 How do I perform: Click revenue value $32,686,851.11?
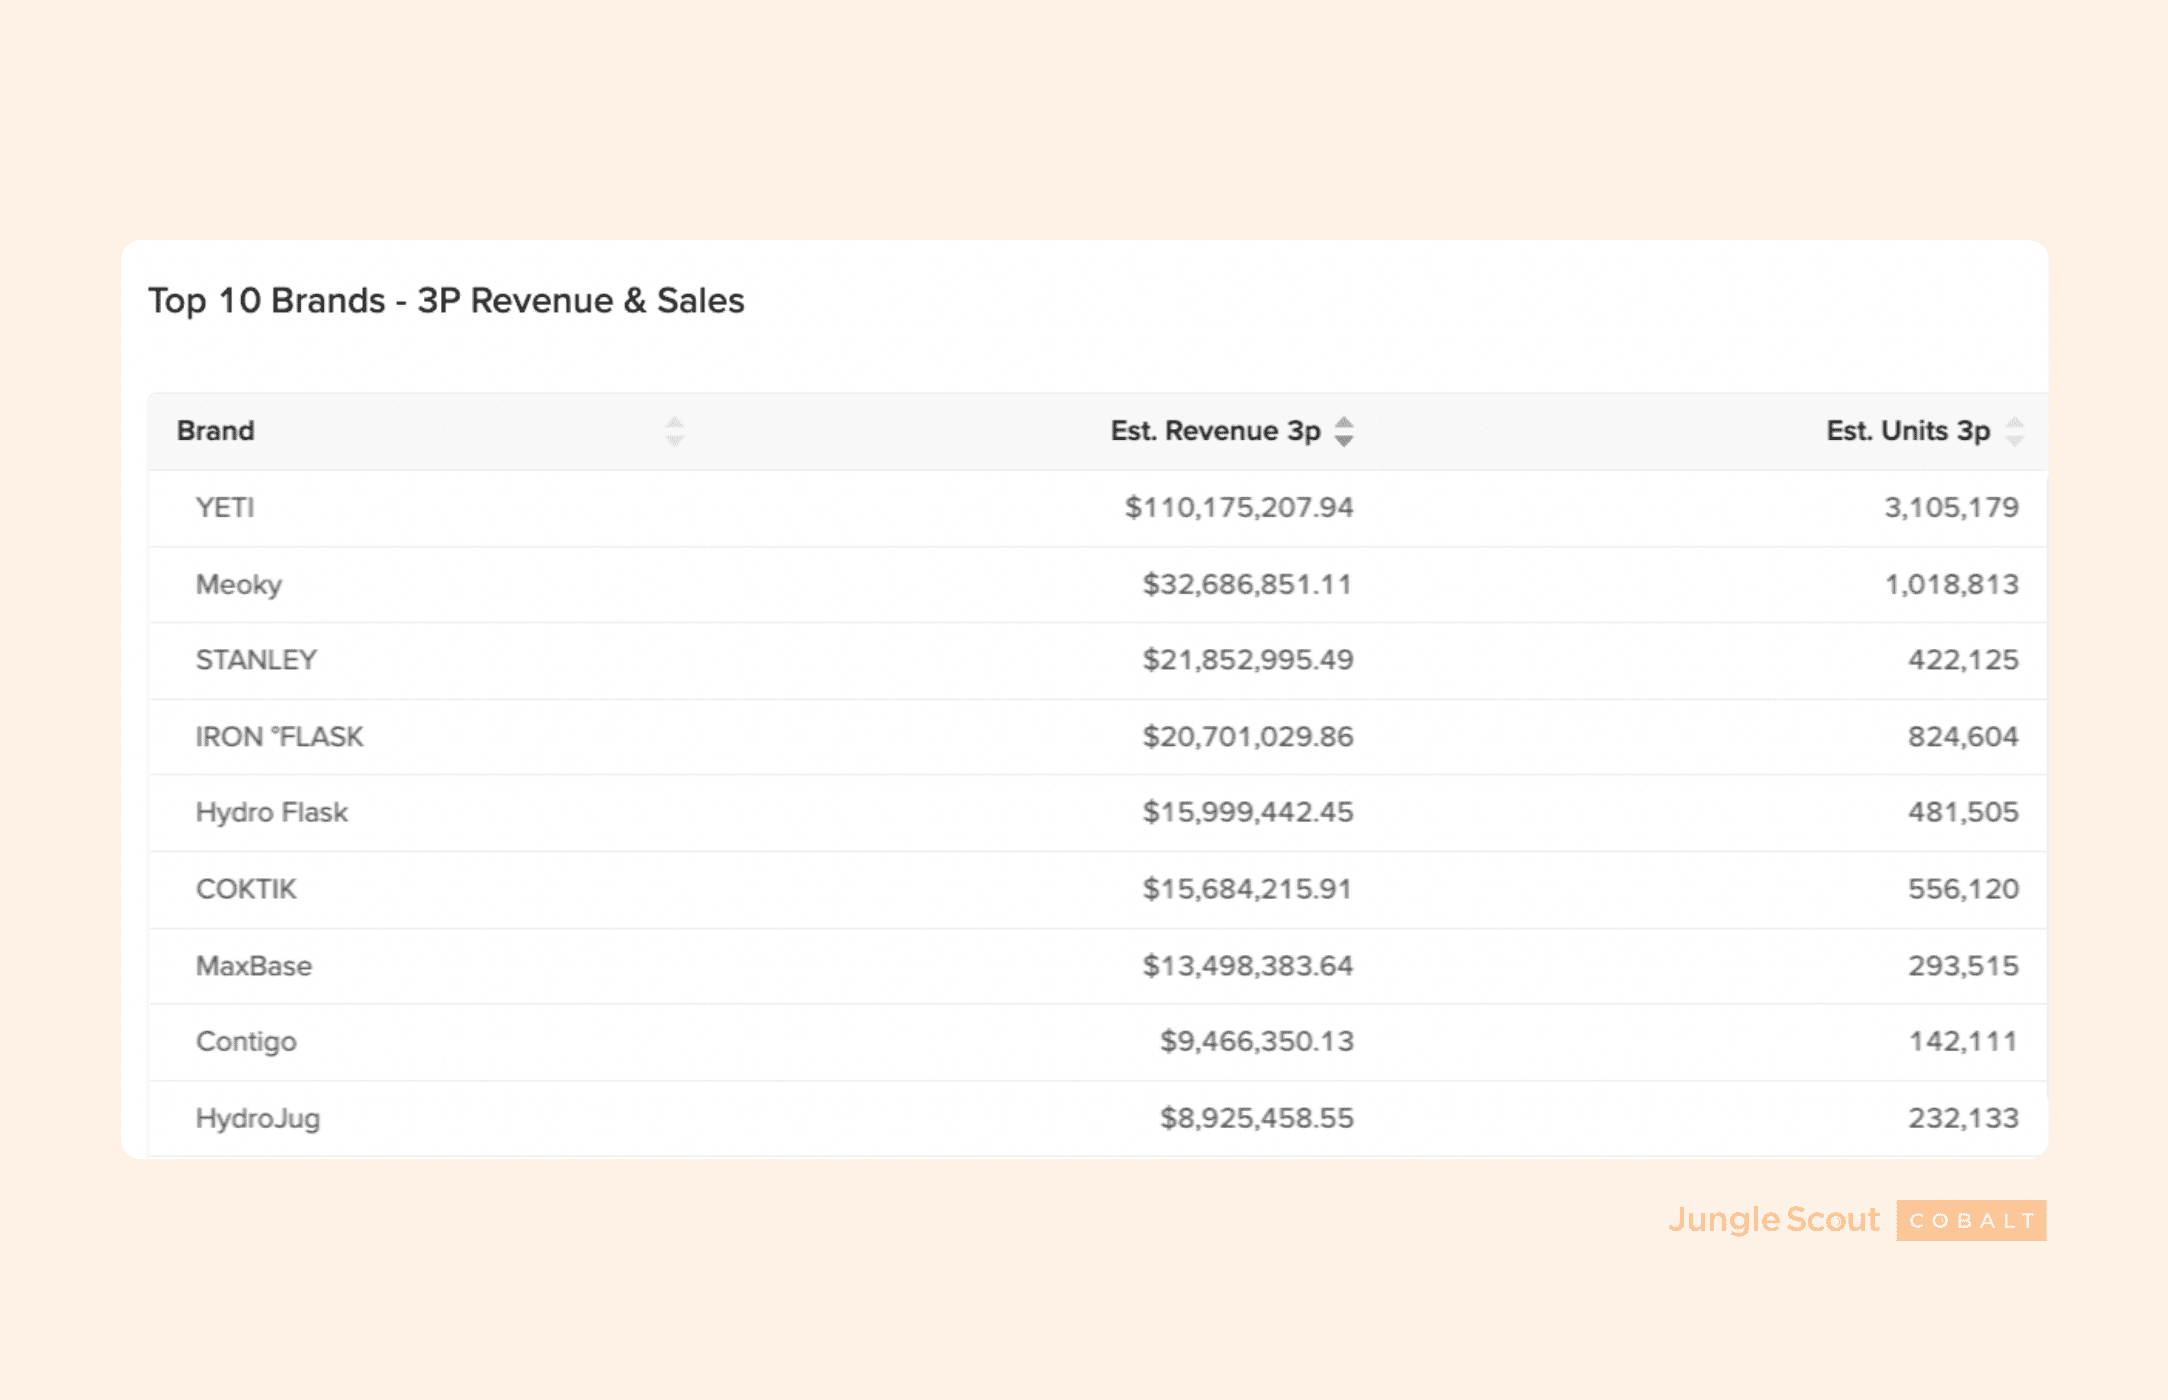(x=1248, y=584)
